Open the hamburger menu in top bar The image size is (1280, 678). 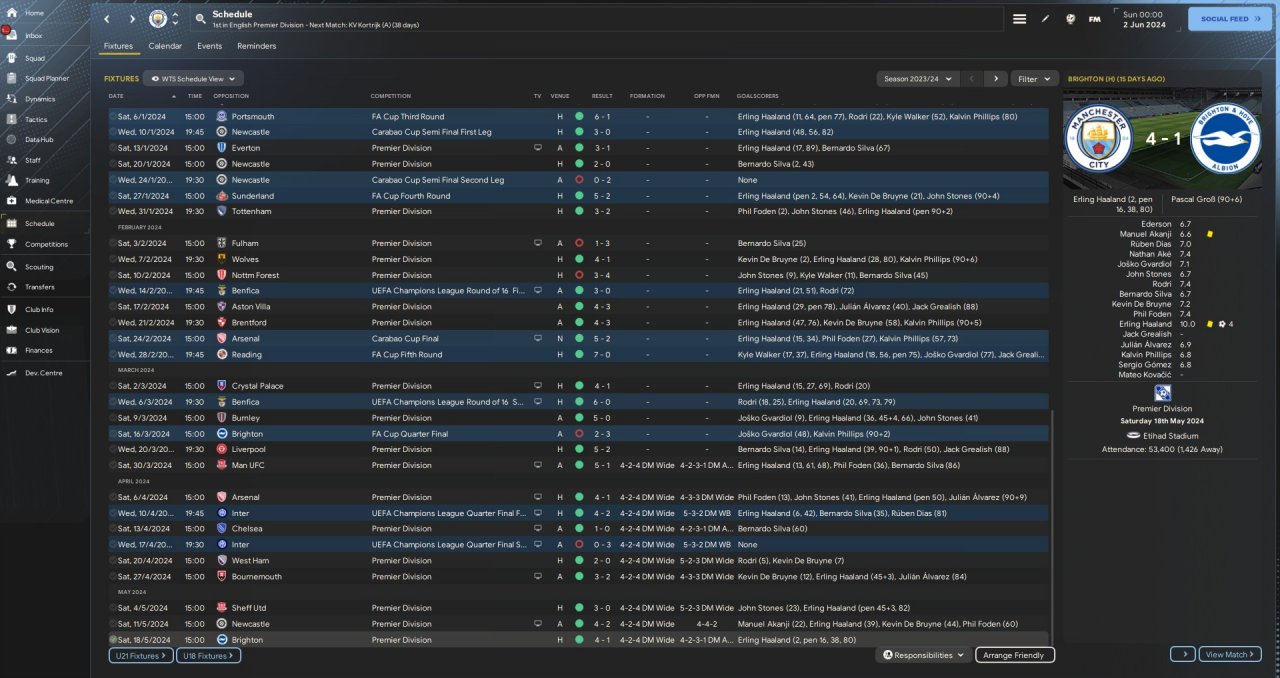(1019, 19)
